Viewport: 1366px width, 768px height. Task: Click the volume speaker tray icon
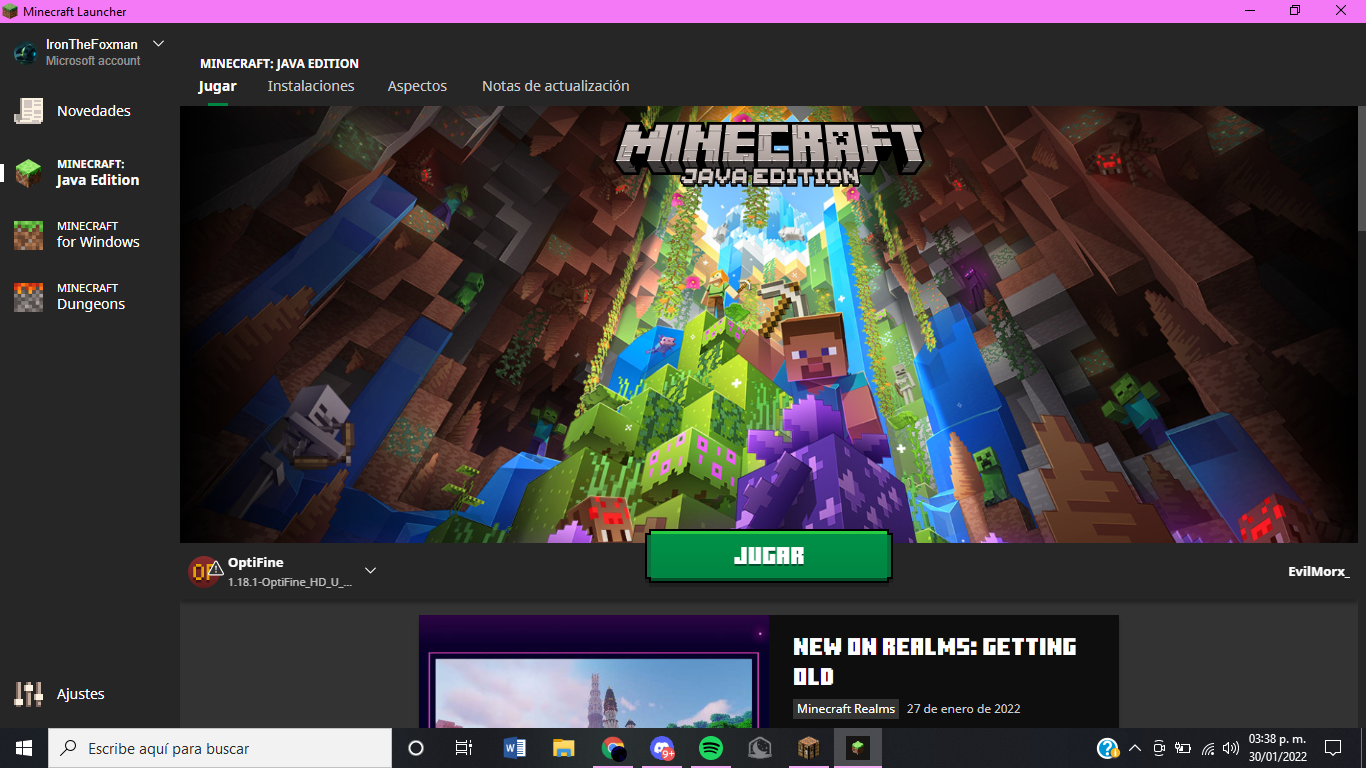point(1231,748)
